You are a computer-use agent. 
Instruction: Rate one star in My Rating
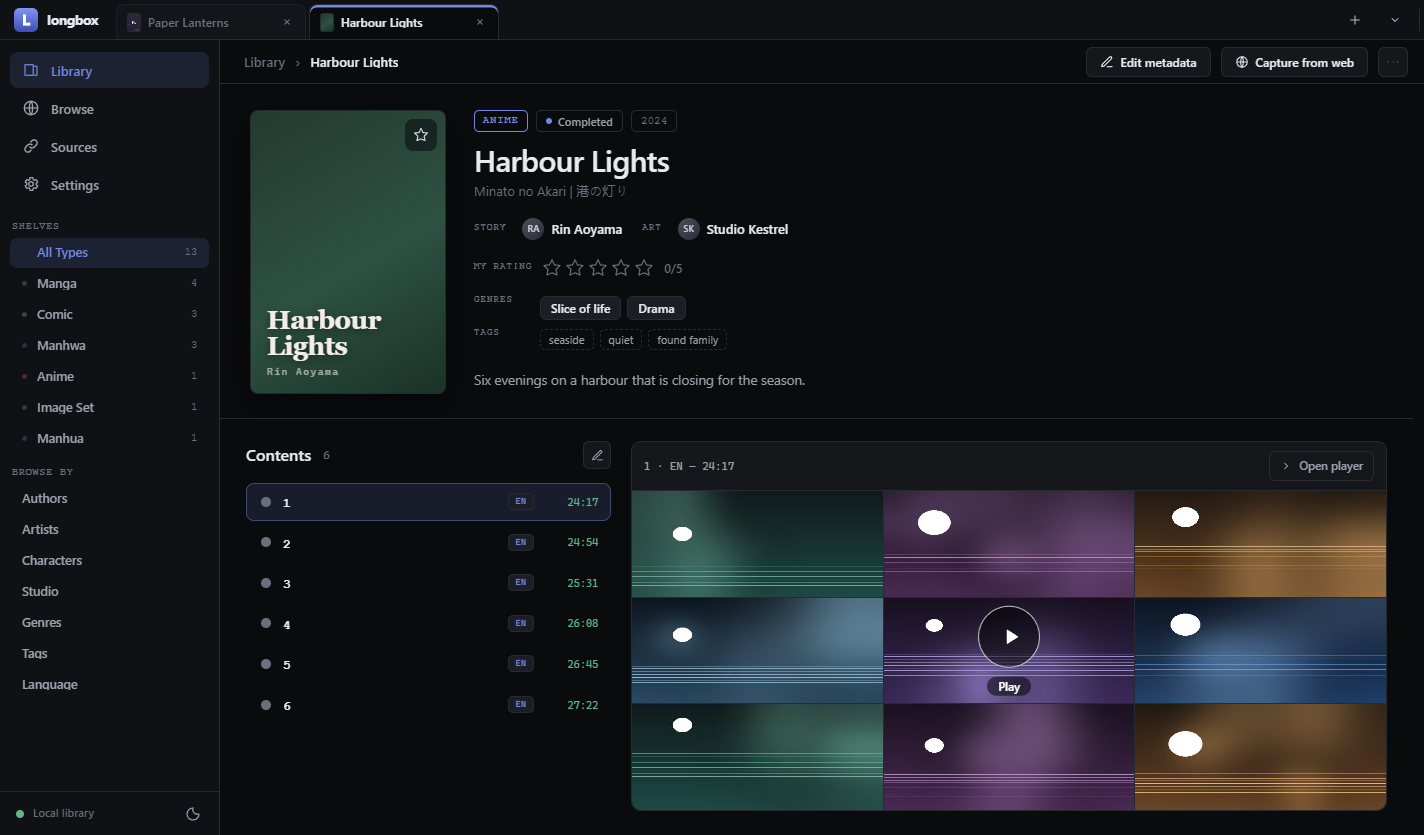[552, 268]
